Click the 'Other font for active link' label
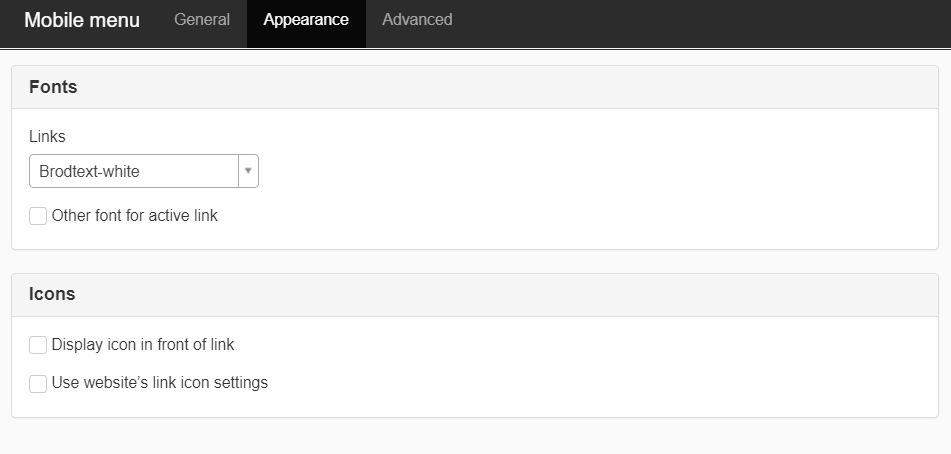The width and height of the screenshot is (951, 454). click(135, 216)
